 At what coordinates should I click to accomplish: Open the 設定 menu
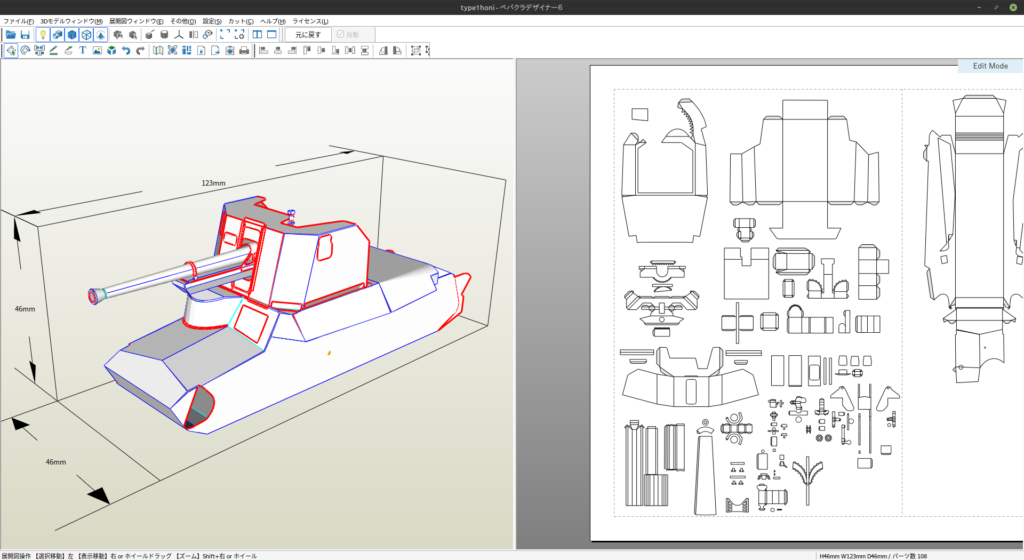[x=212, y=21]
